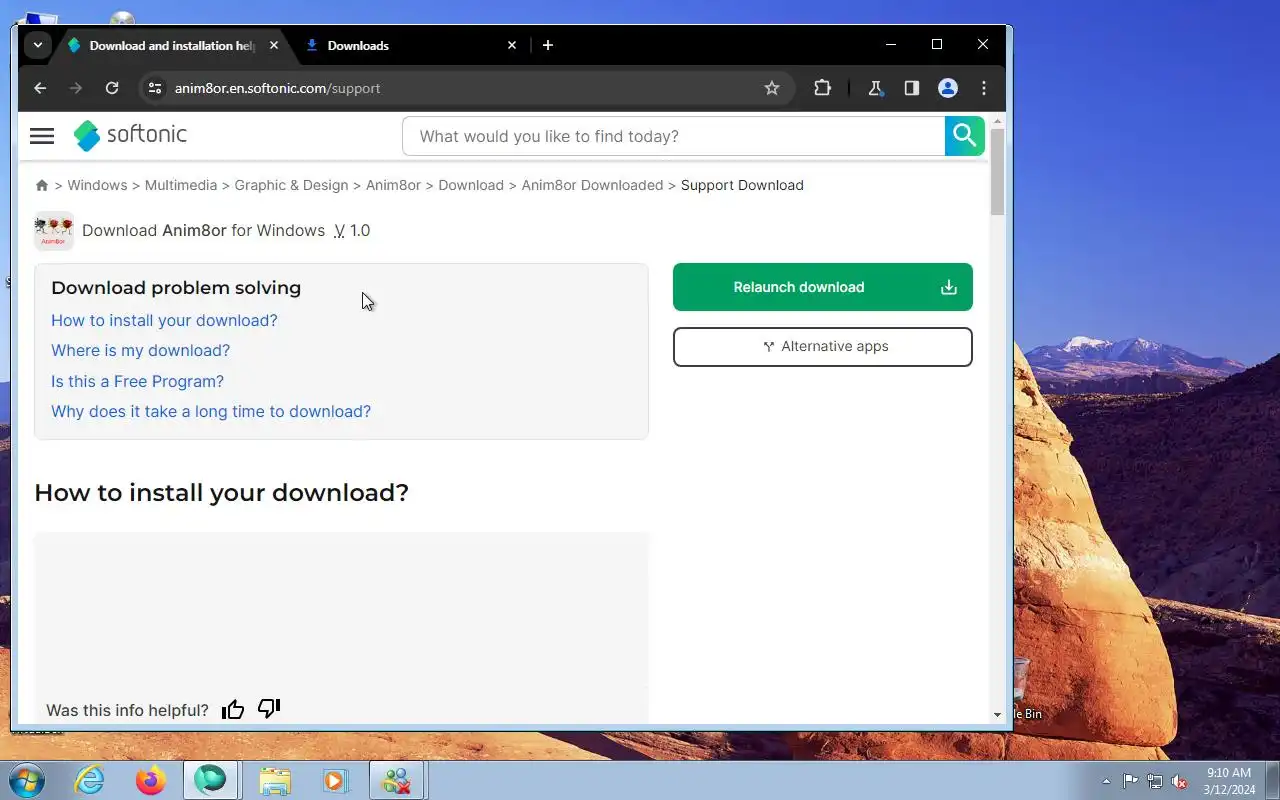Open the Chrome extensions puzzle icon

click(822, 88)
